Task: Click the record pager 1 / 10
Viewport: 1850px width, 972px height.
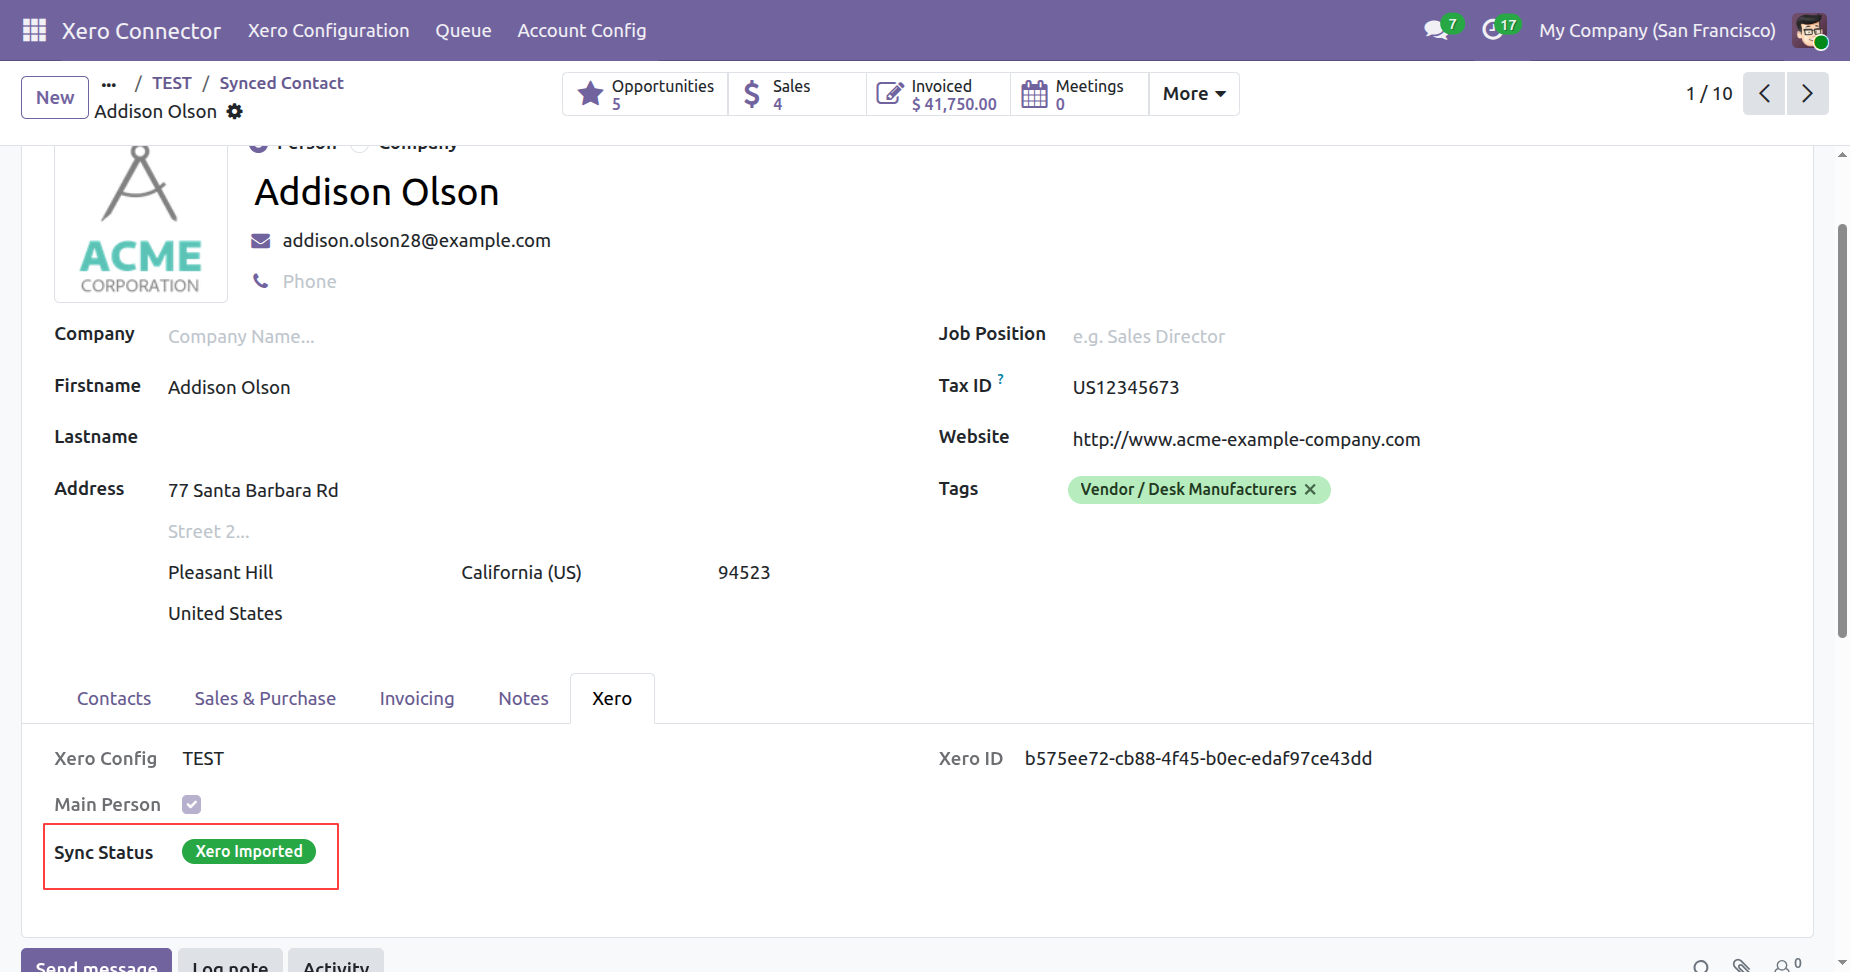Action: point(1709,94)
